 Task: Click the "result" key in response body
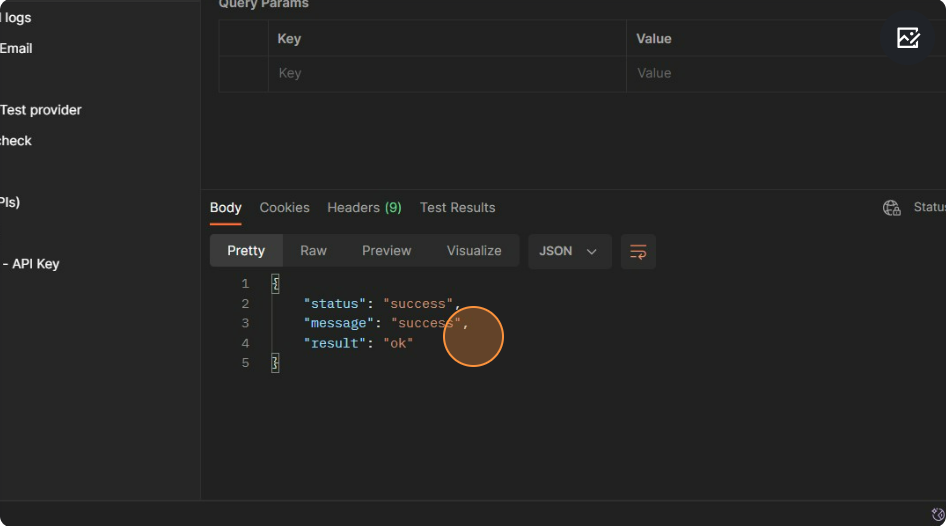(332, 343)
